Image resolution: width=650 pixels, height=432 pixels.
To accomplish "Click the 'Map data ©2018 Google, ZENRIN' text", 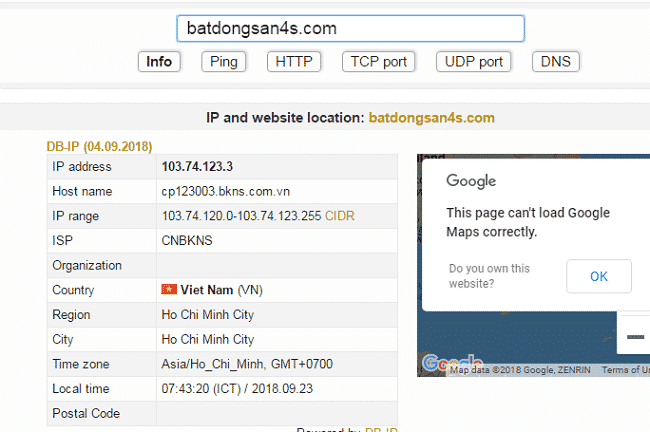I will click(x=520, y=370).
